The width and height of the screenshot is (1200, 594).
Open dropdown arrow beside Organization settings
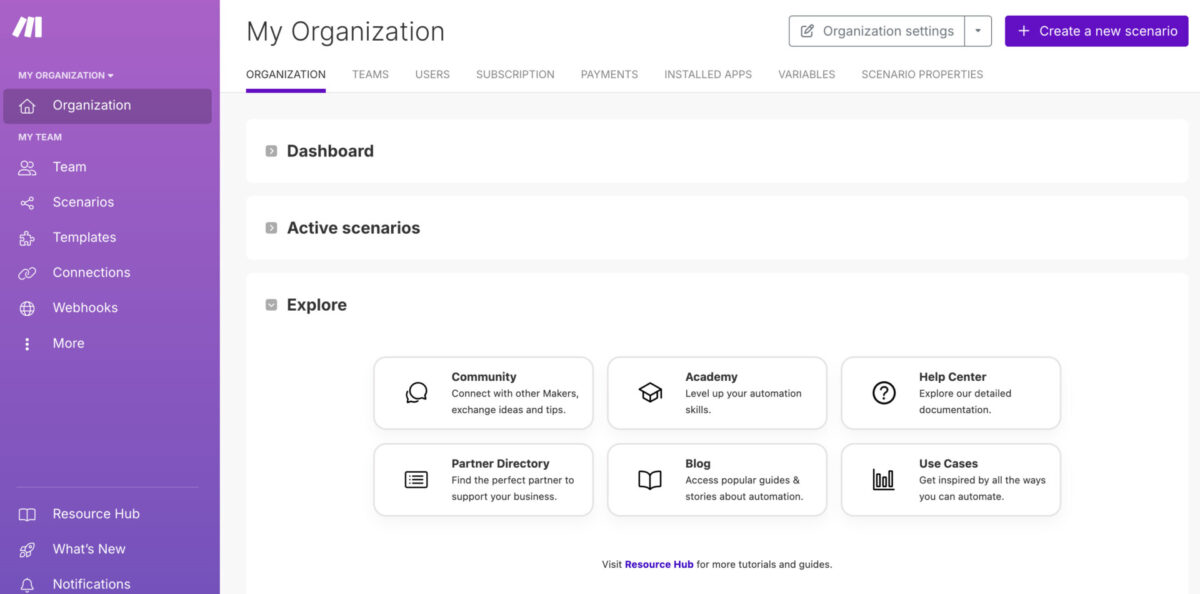pos(978,31)
